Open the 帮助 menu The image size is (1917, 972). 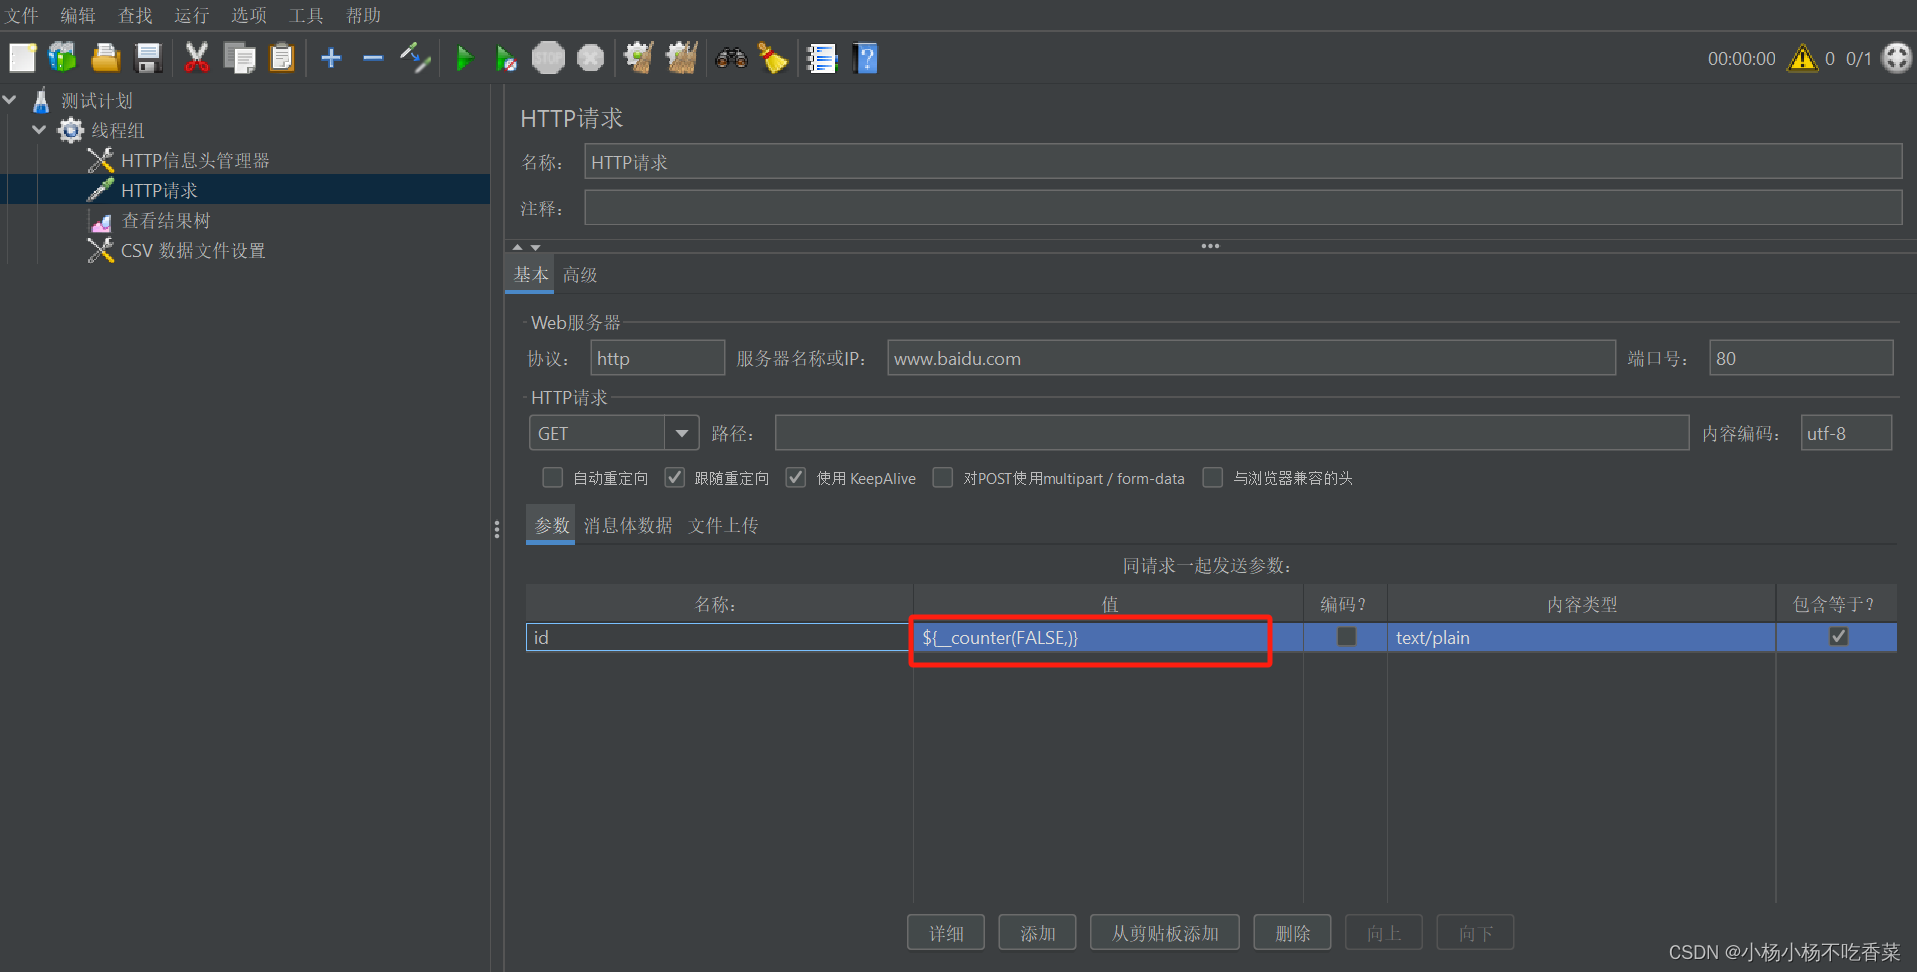363,15
